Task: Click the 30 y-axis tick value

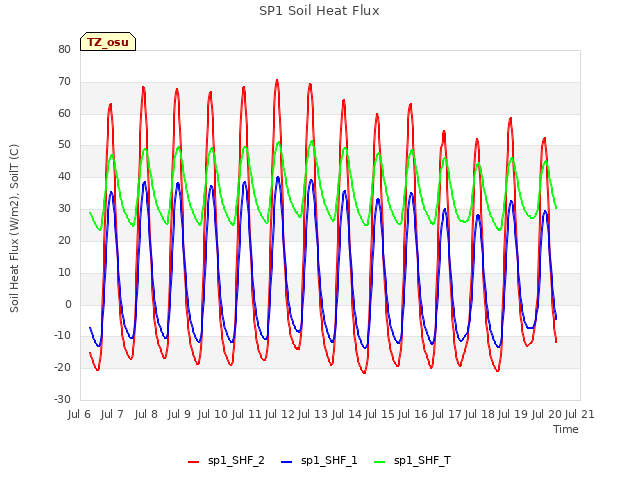Action: coord(64,209)
